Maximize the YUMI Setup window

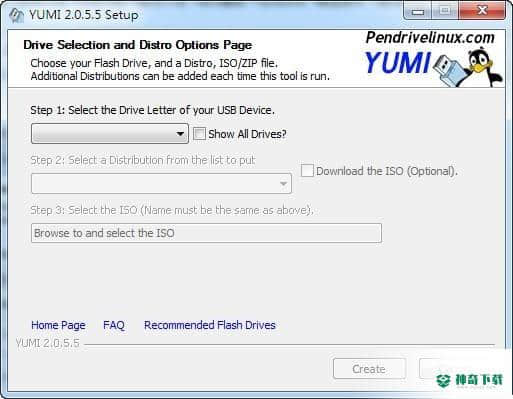[x=445, y=12]
